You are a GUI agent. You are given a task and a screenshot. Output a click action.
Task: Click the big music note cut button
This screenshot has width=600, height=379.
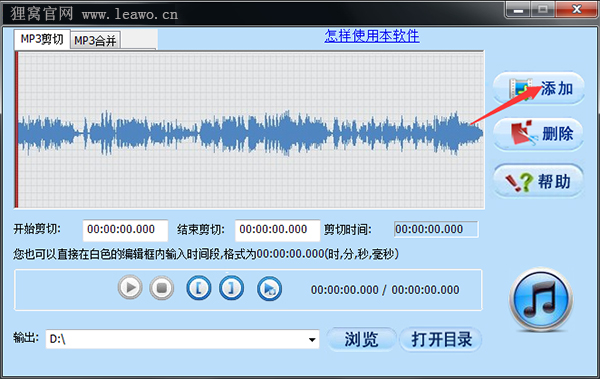(541, 299)
